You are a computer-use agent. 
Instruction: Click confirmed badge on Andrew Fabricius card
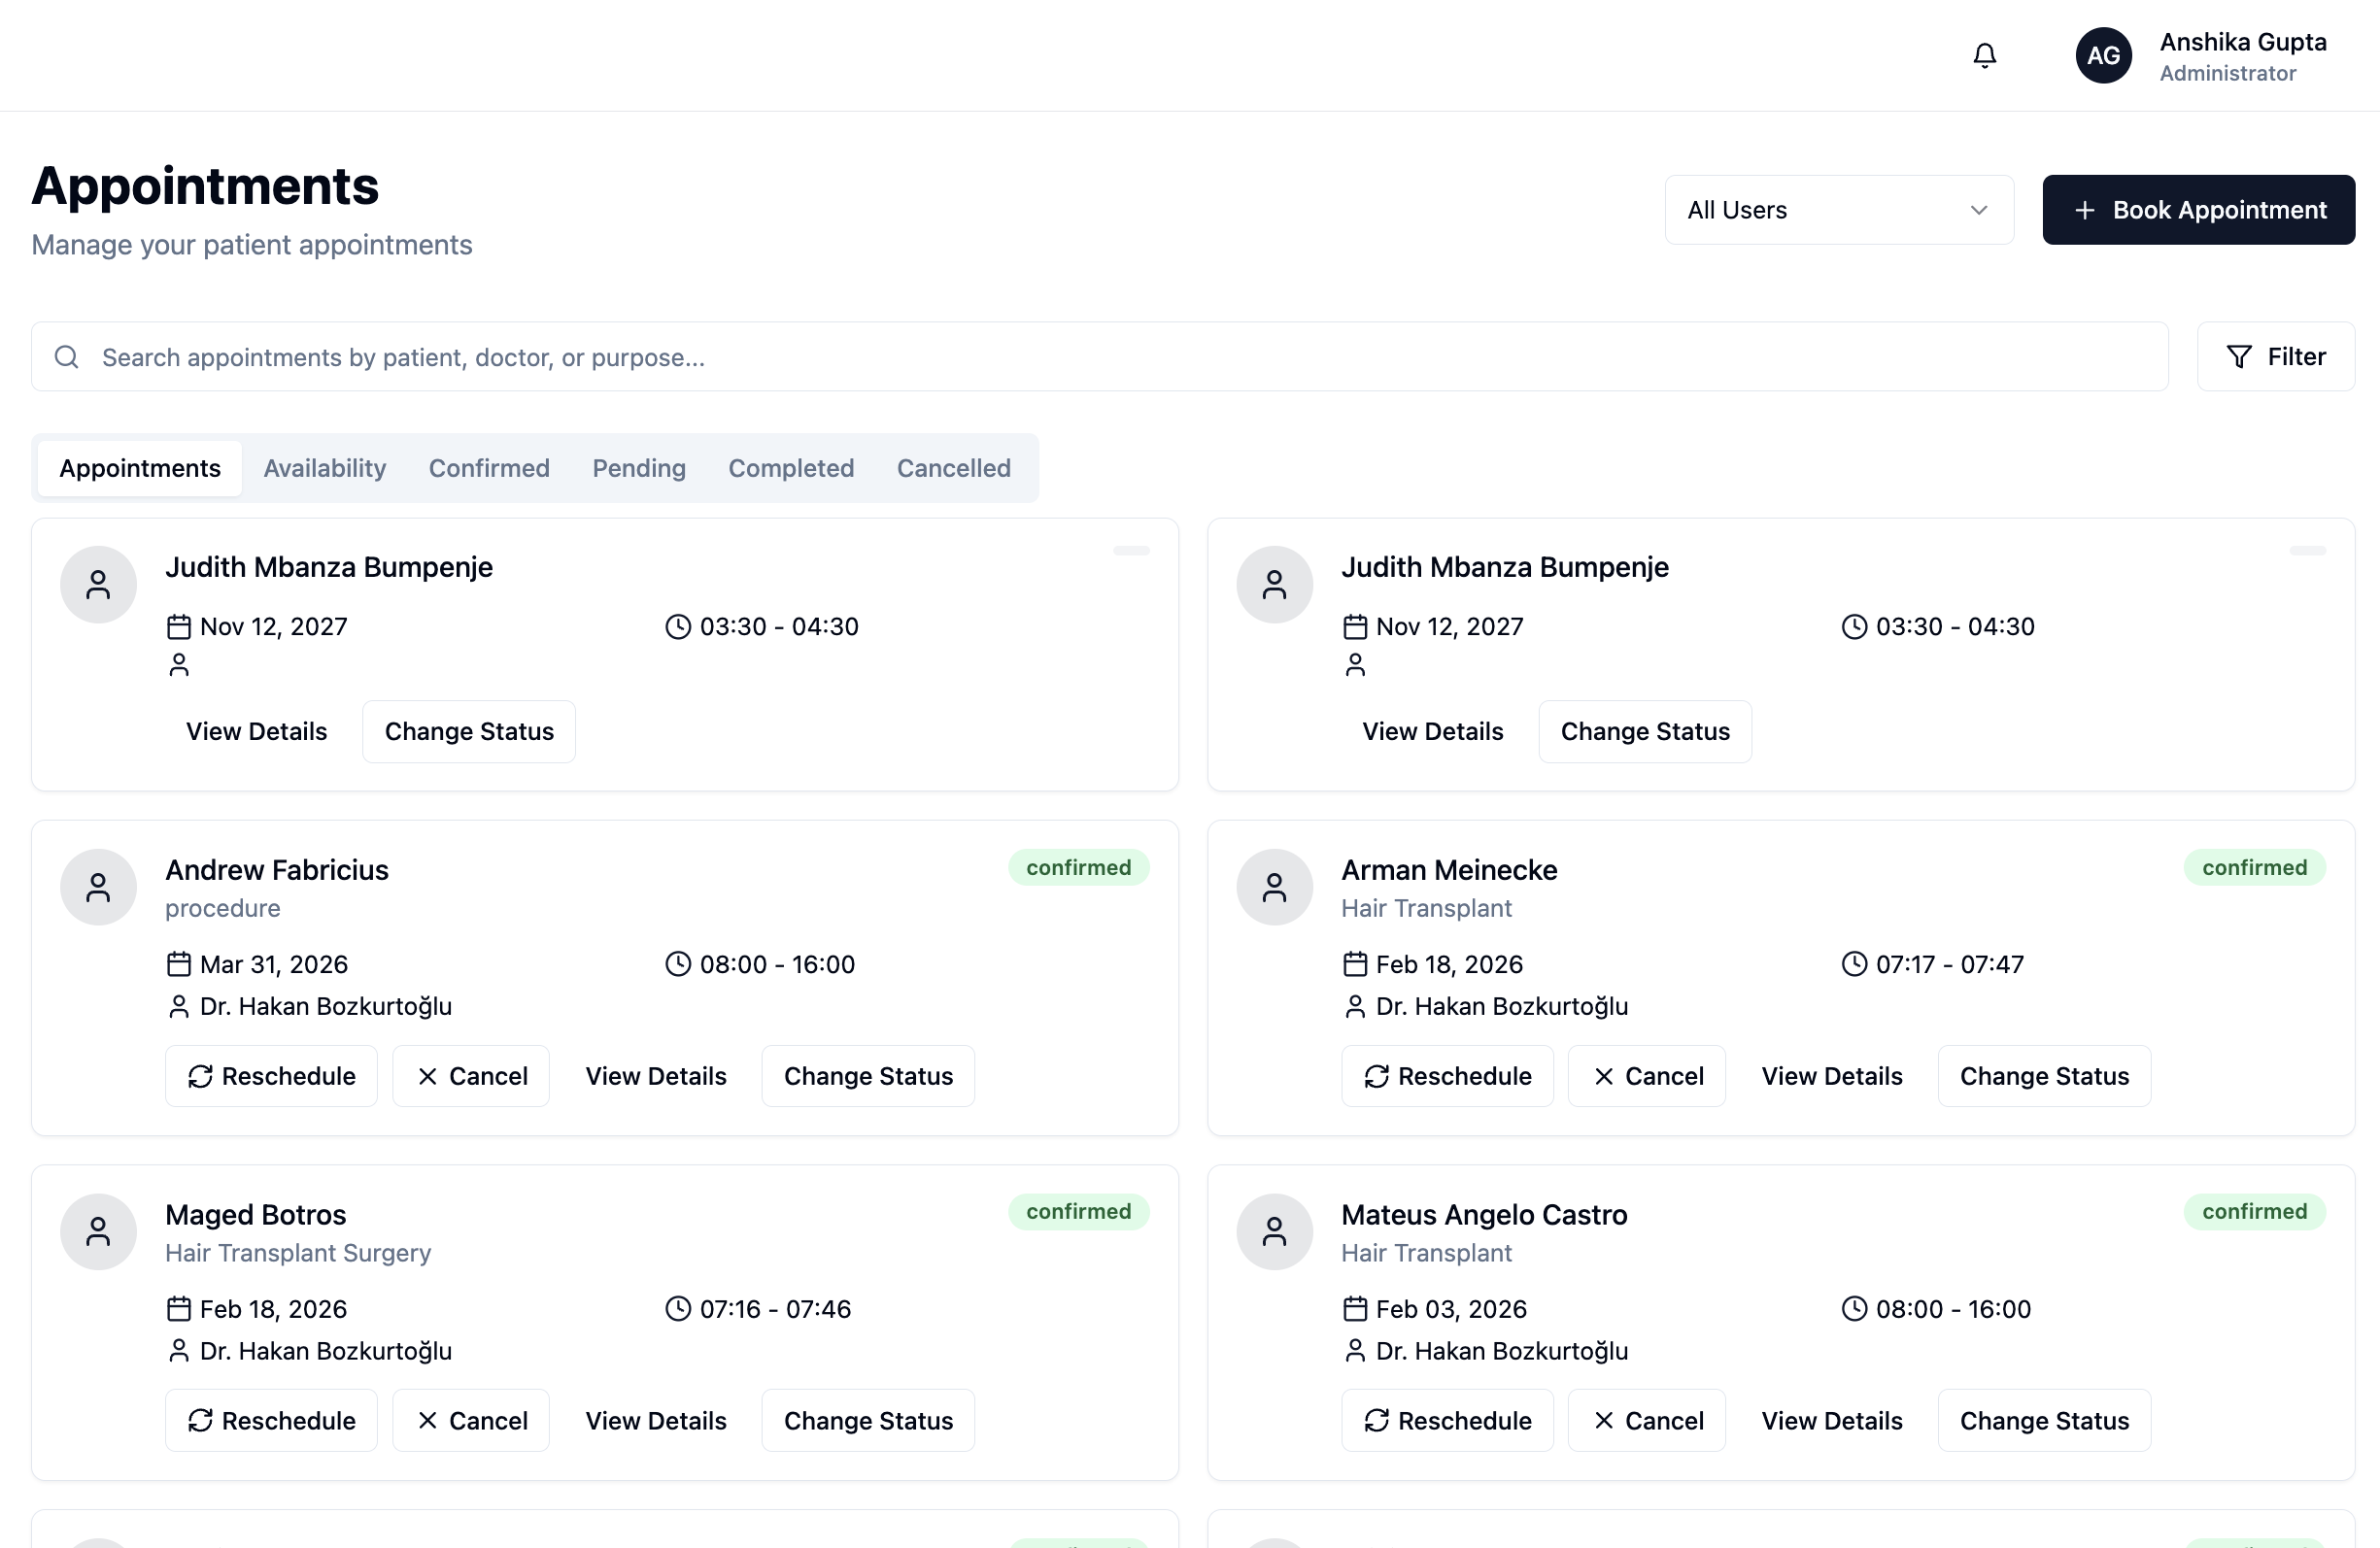(1078, 867)
